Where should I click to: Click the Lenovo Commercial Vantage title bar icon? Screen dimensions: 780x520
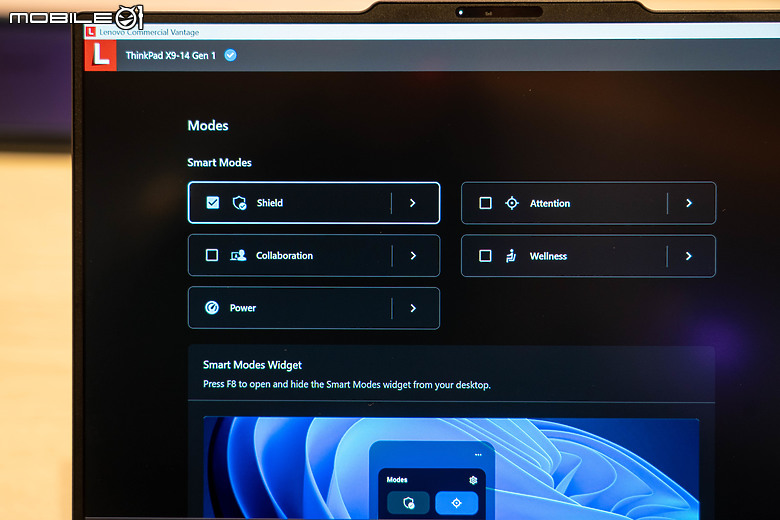91,32
